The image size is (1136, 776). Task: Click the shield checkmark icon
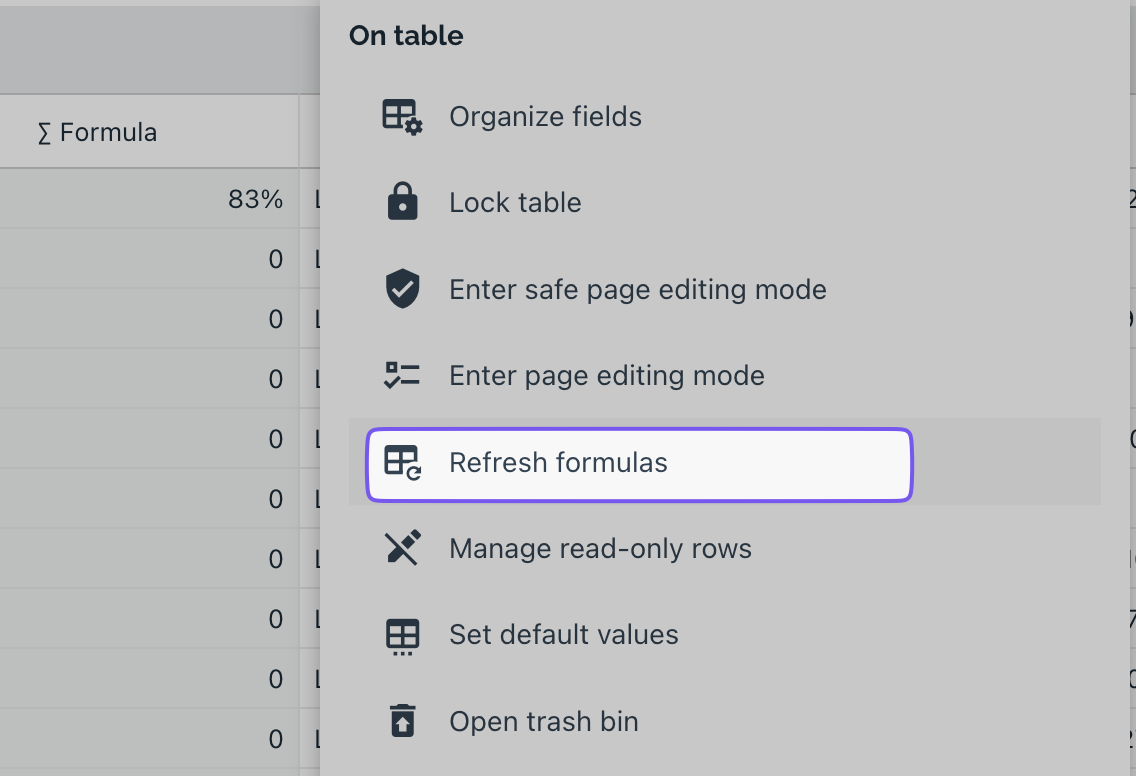point(402,288)
